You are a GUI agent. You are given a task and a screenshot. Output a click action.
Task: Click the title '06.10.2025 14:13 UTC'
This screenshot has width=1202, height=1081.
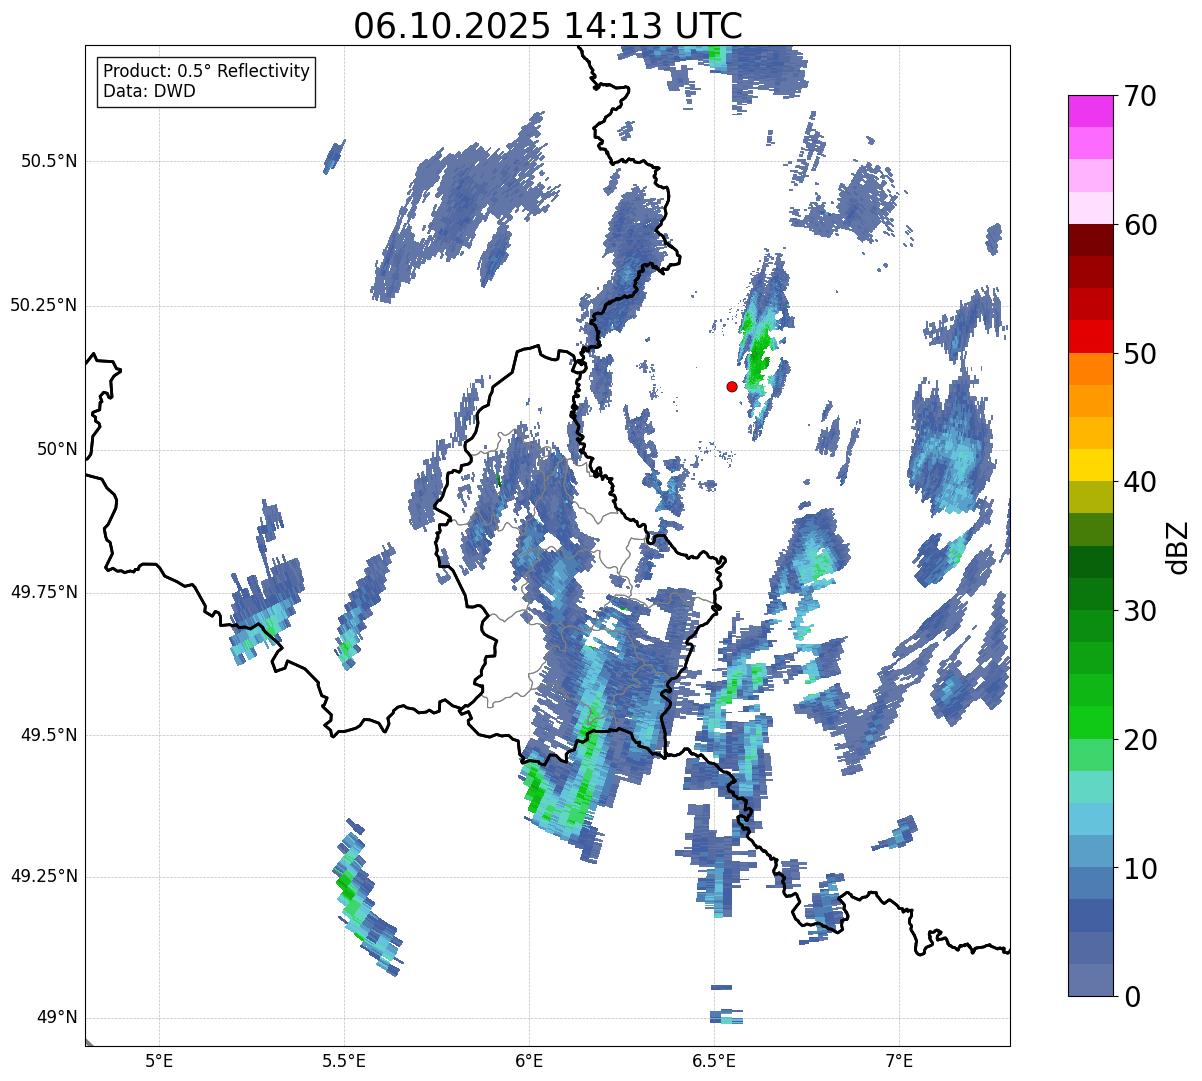tap(548, 25)
